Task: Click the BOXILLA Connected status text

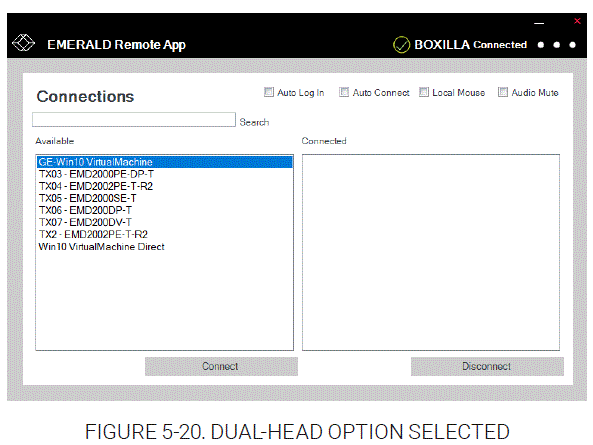Action: pos(470,45)
